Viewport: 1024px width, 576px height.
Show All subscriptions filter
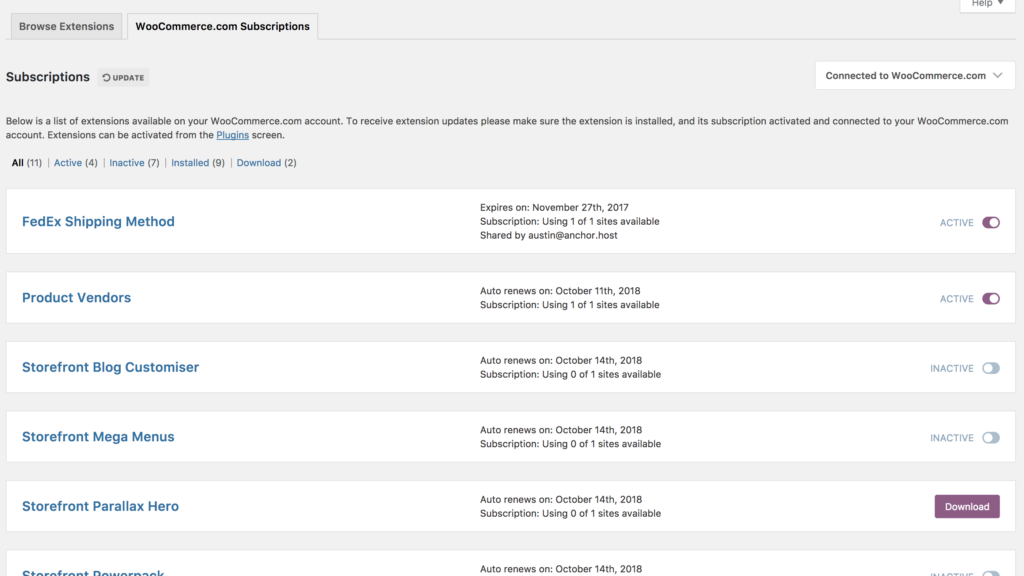coord(18,163)
